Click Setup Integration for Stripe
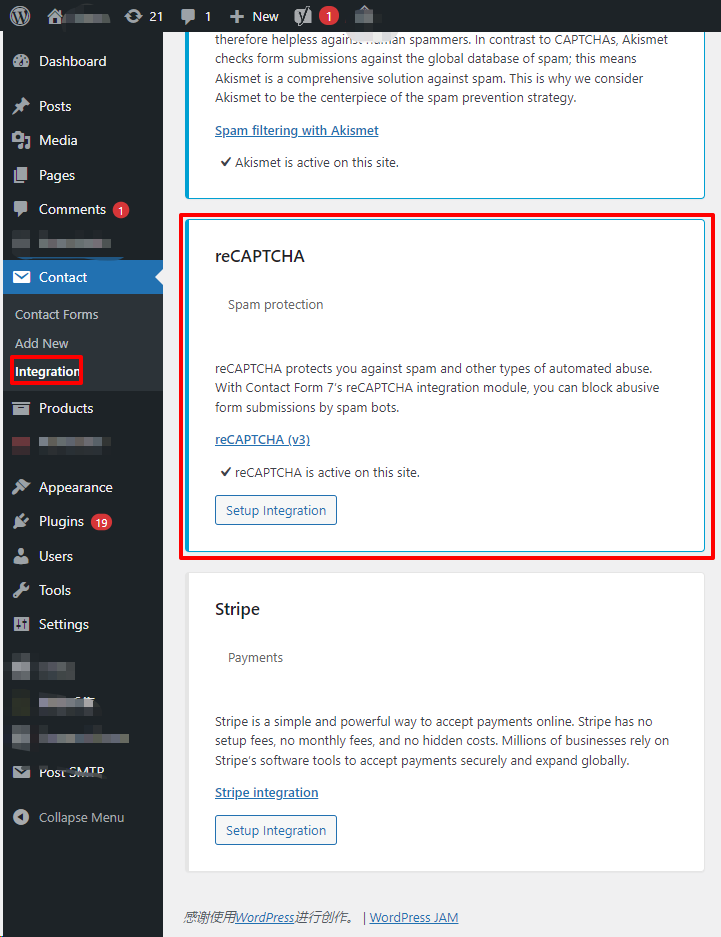Image resolution: width=721 pixels, height=937 pixels. (276, 830)
